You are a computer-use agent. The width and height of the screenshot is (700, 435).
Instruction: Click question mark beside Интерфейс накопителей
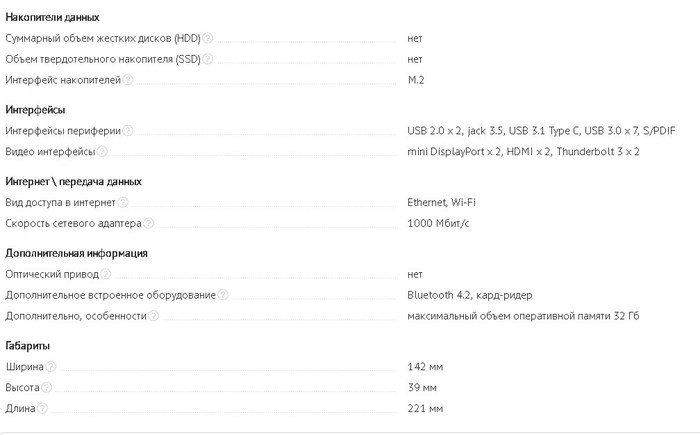pyautogui.click(x=128, y=80)
